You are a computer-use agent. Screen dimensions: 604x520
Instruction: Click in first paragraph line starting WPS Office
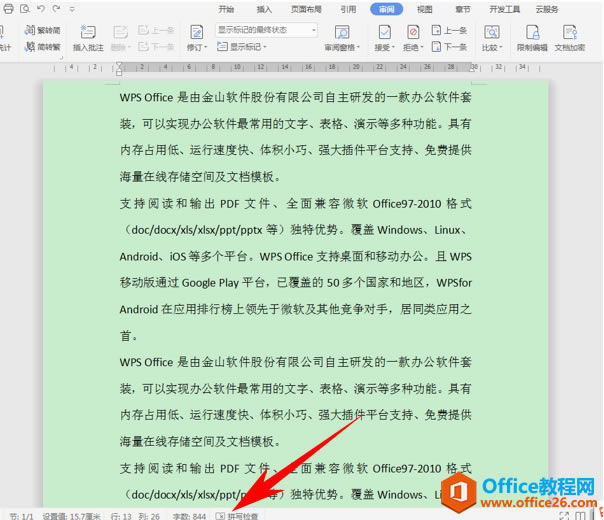(x=295, y=97)
